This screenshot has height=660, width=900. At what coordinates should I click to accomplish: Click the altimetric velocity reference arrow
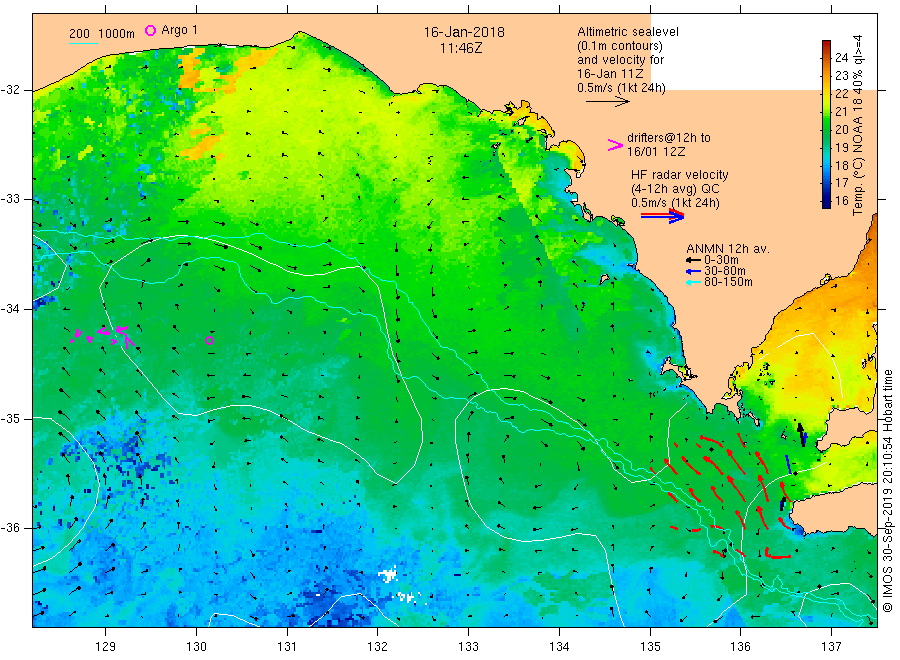pyautogui.click(x=607, y=102)
